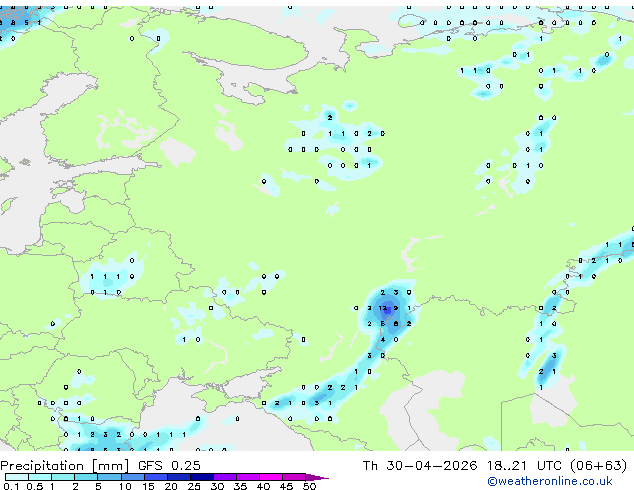Click the '18..21' forecast hours text
Viewport: 634px width, 490px height.
[507, 466]
